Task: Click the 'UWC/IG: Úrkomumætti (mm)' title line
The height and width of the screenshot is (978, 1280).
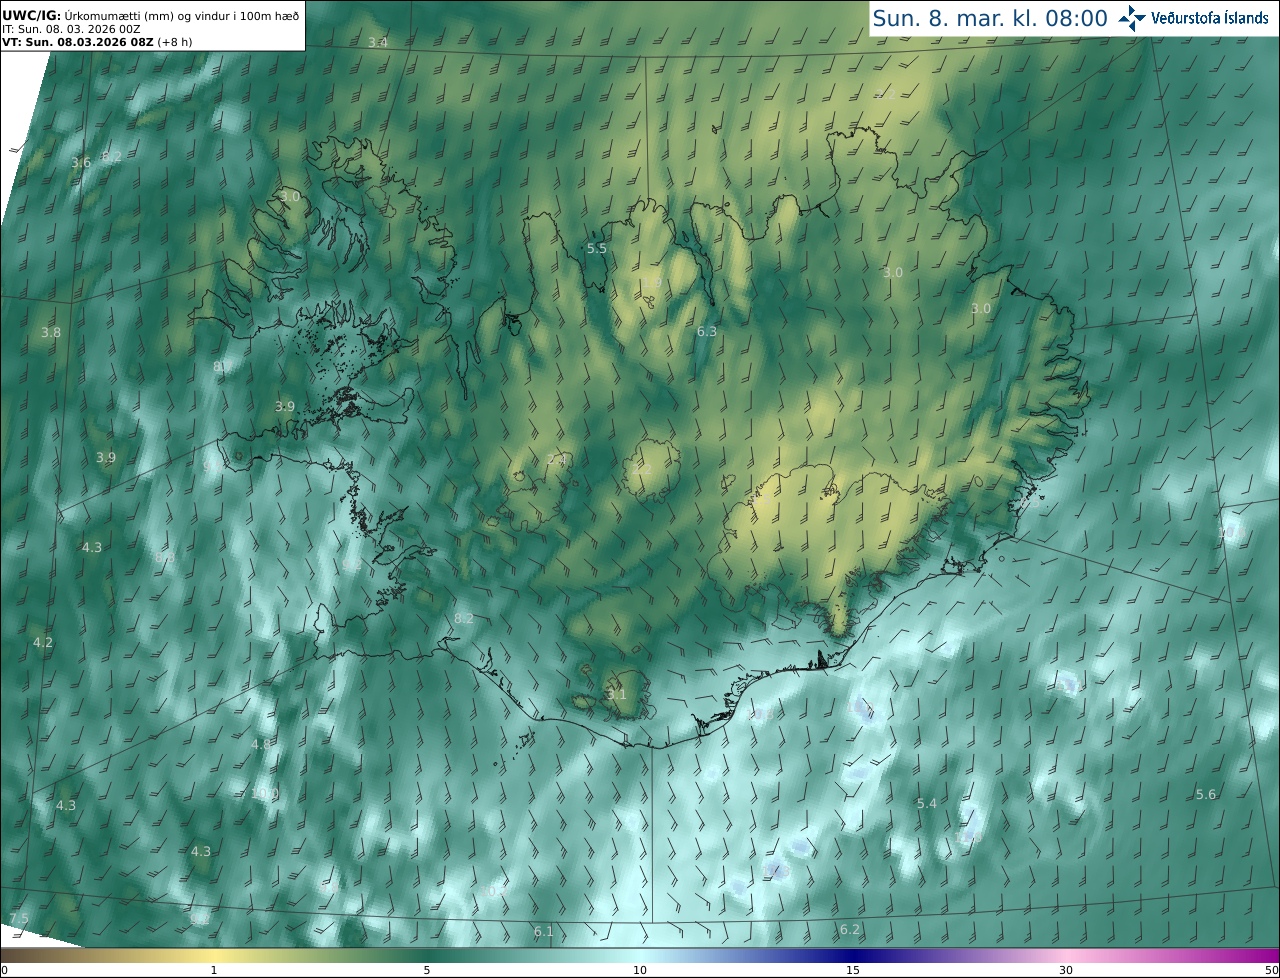Action: click(x=150, y=15)
